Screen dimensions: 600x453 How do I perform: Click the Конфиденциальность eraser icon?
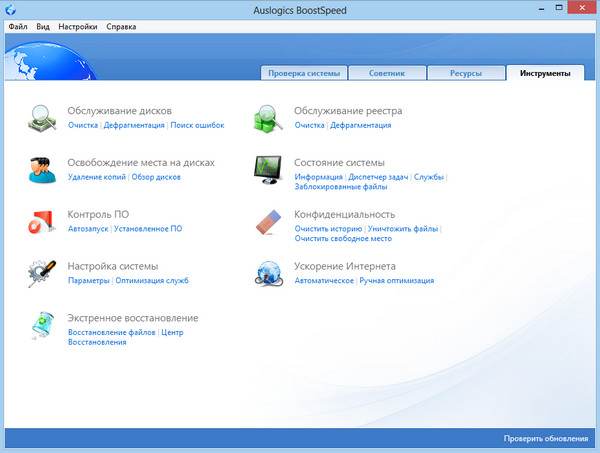268,222
